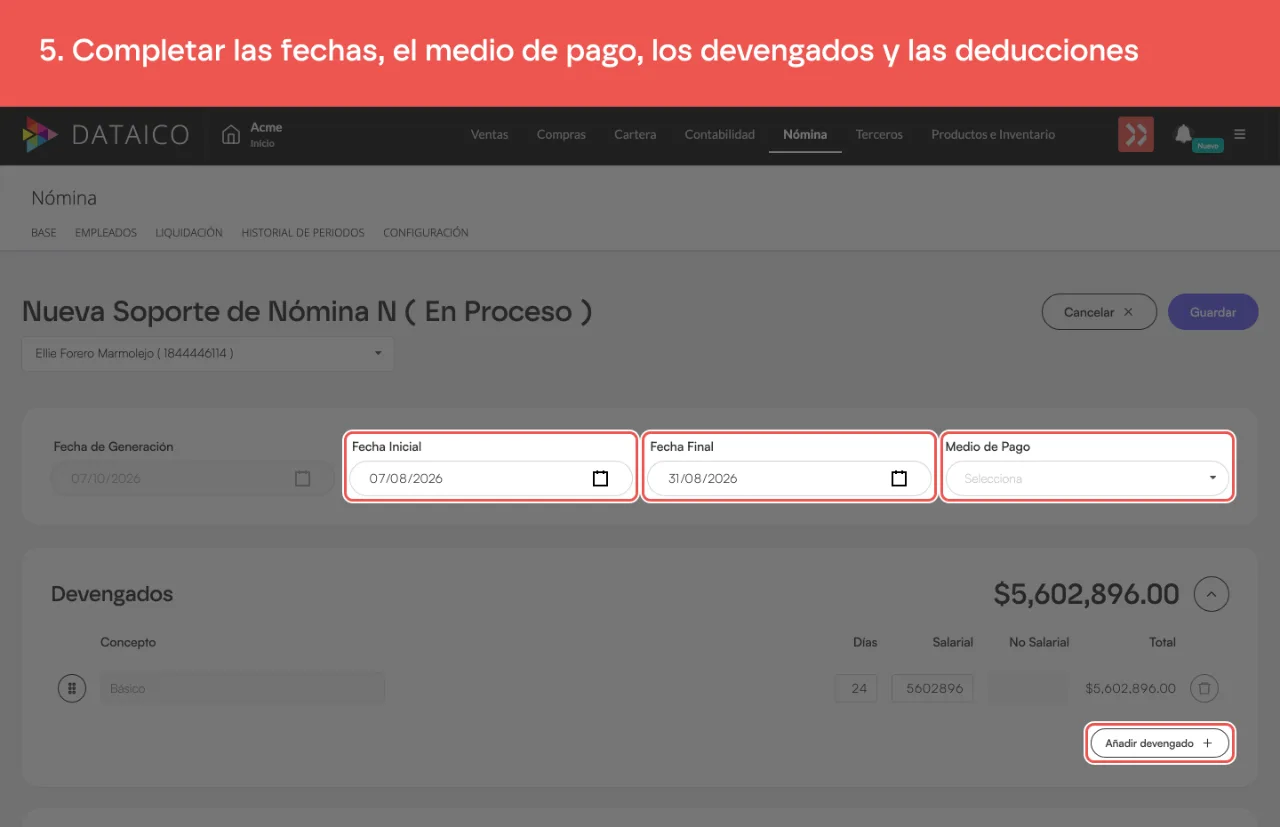Screen dimensions: 1280x827
Task: Click the Fecha Final date field
Action: (x=789, y=479)
